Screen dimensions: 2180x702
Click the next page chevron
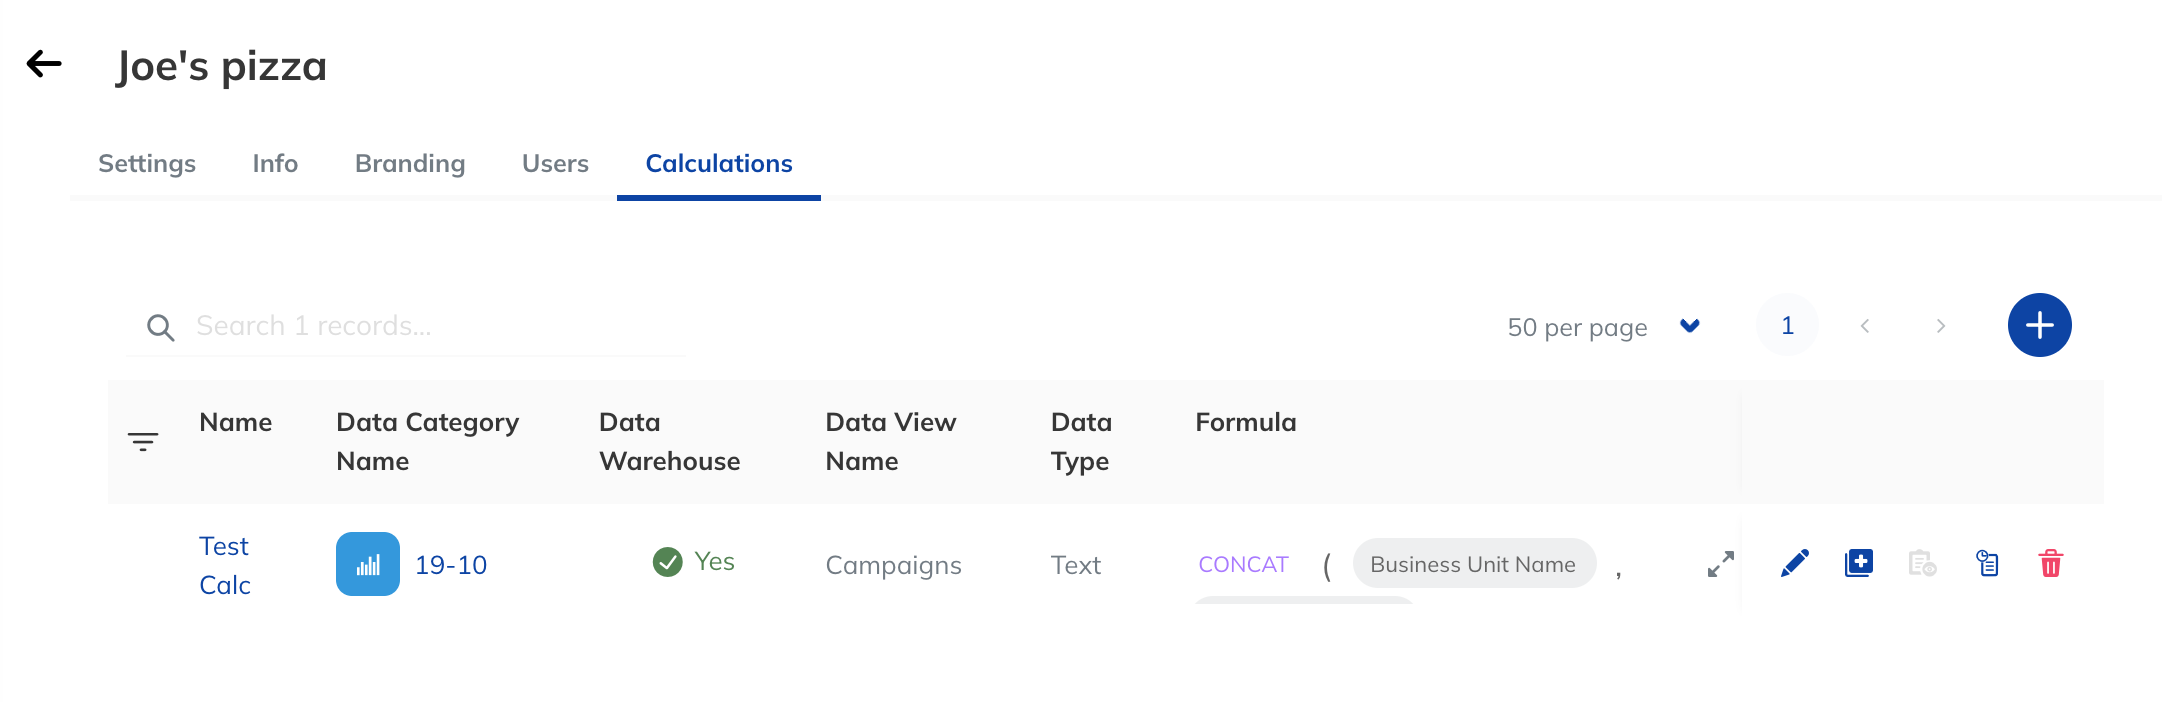(1940, 326)
